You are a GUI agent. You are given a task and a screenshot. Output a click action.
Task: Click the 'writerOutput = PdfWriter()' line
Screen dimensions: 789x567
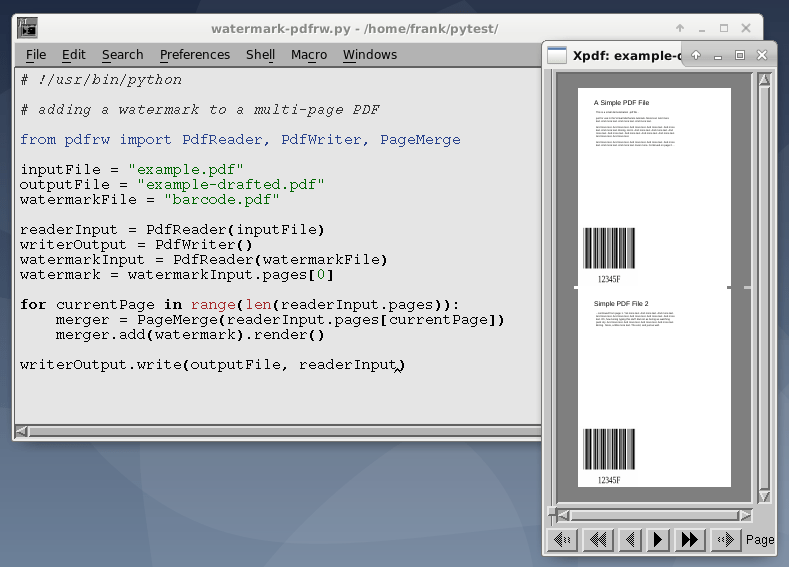(136, 245)
